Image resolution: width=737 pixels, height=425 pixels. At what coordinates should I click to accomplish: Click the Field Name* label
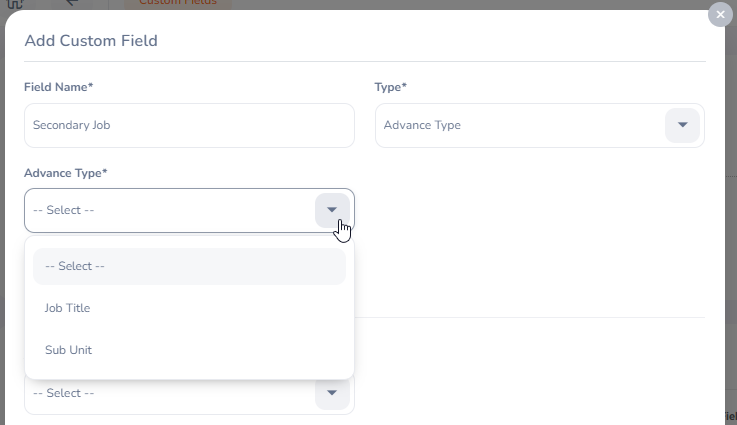[x=59, y=87]
